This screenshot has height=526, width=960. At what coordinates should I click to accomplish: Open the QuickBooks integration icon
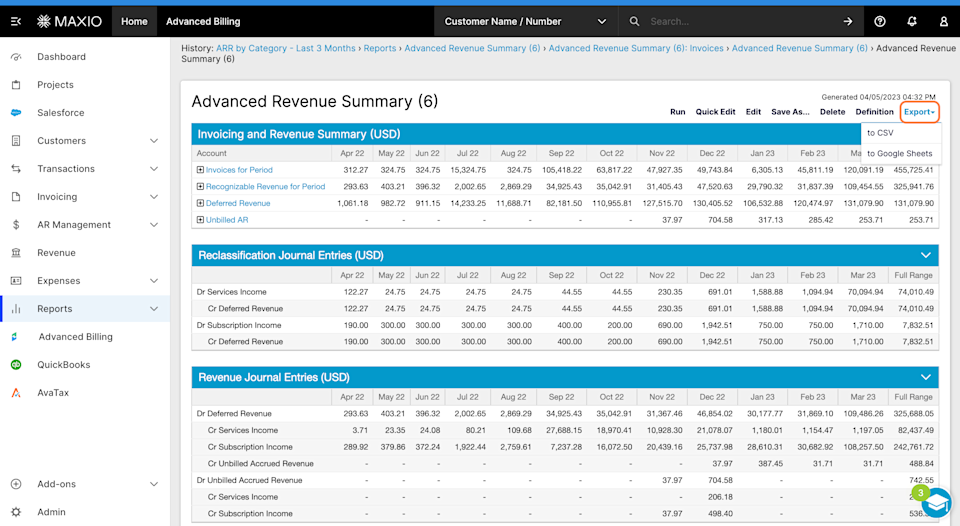click(16, 365)
